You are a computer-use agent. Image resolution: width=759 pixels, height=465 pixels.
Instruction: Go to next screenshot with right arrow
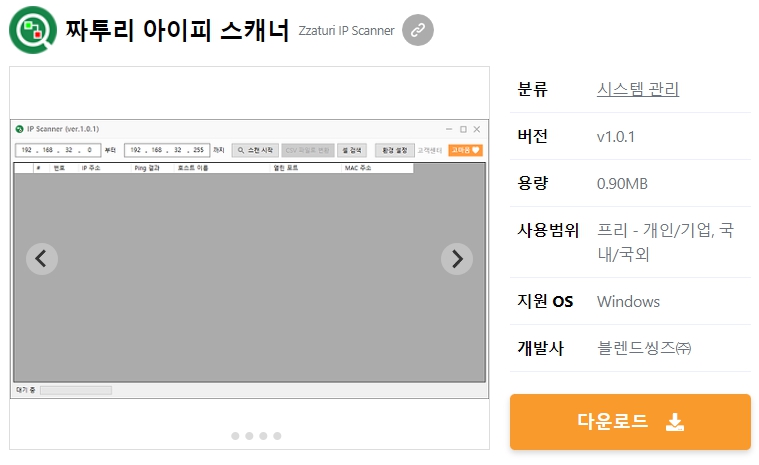pyautogui.click(x=457, y=259)
